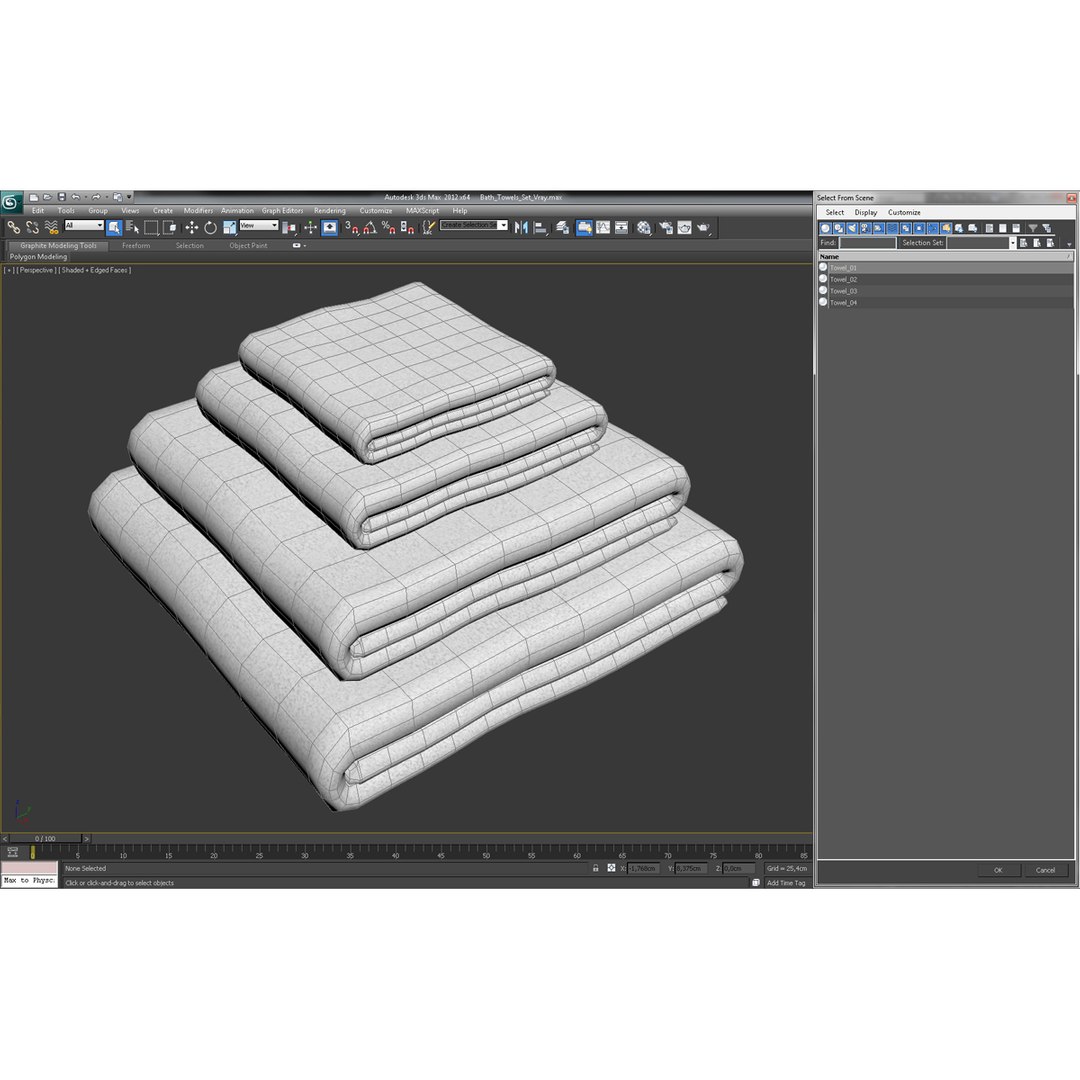Click Edit Named Selection Sets icon
The height and width of the screenshot is (1080, 1080).
(x=428, y=227)
